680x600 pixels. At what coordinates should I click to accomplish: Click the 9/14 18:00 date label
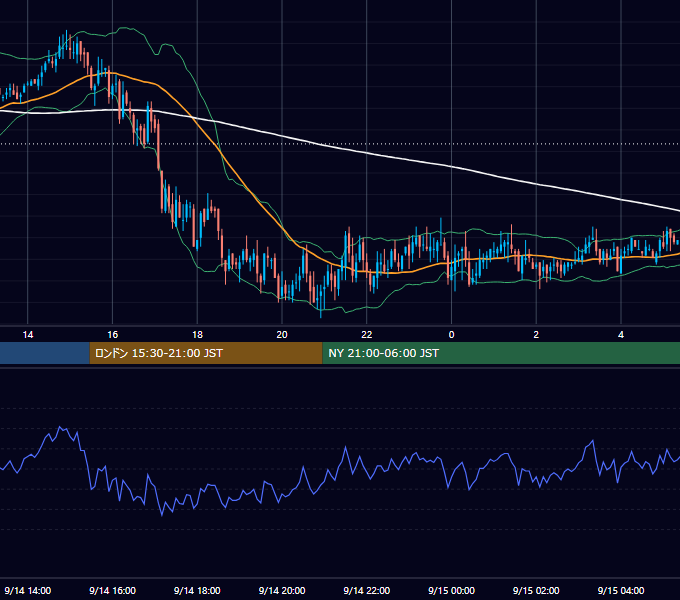[x=197, y=590]
